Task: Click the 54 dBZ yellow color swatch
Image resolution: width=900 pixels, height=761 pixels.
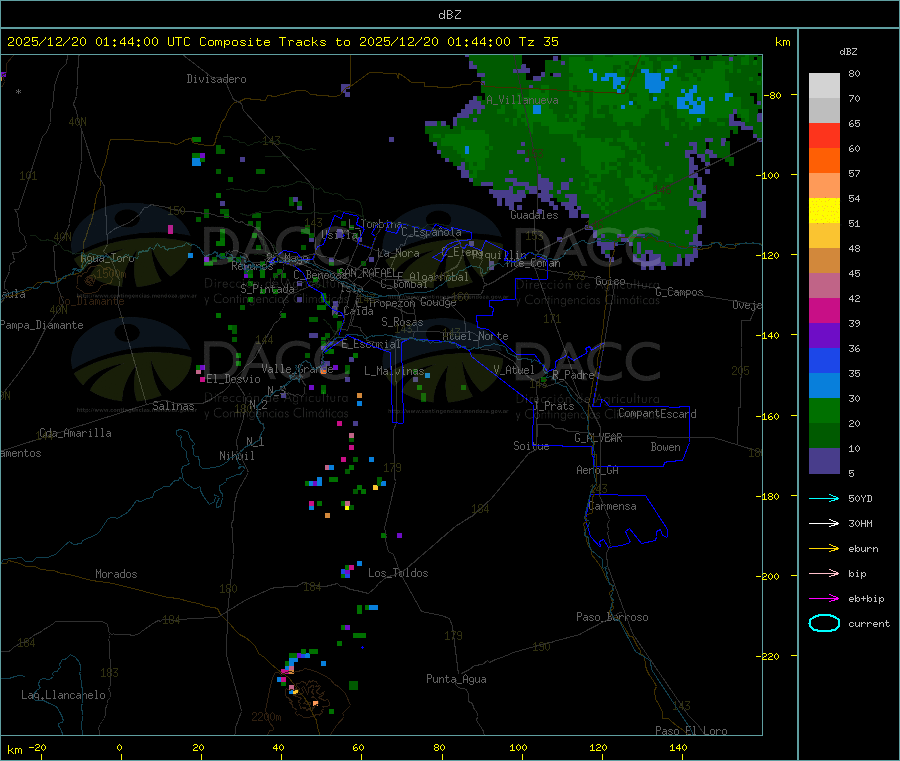Action: coord(824,211)
